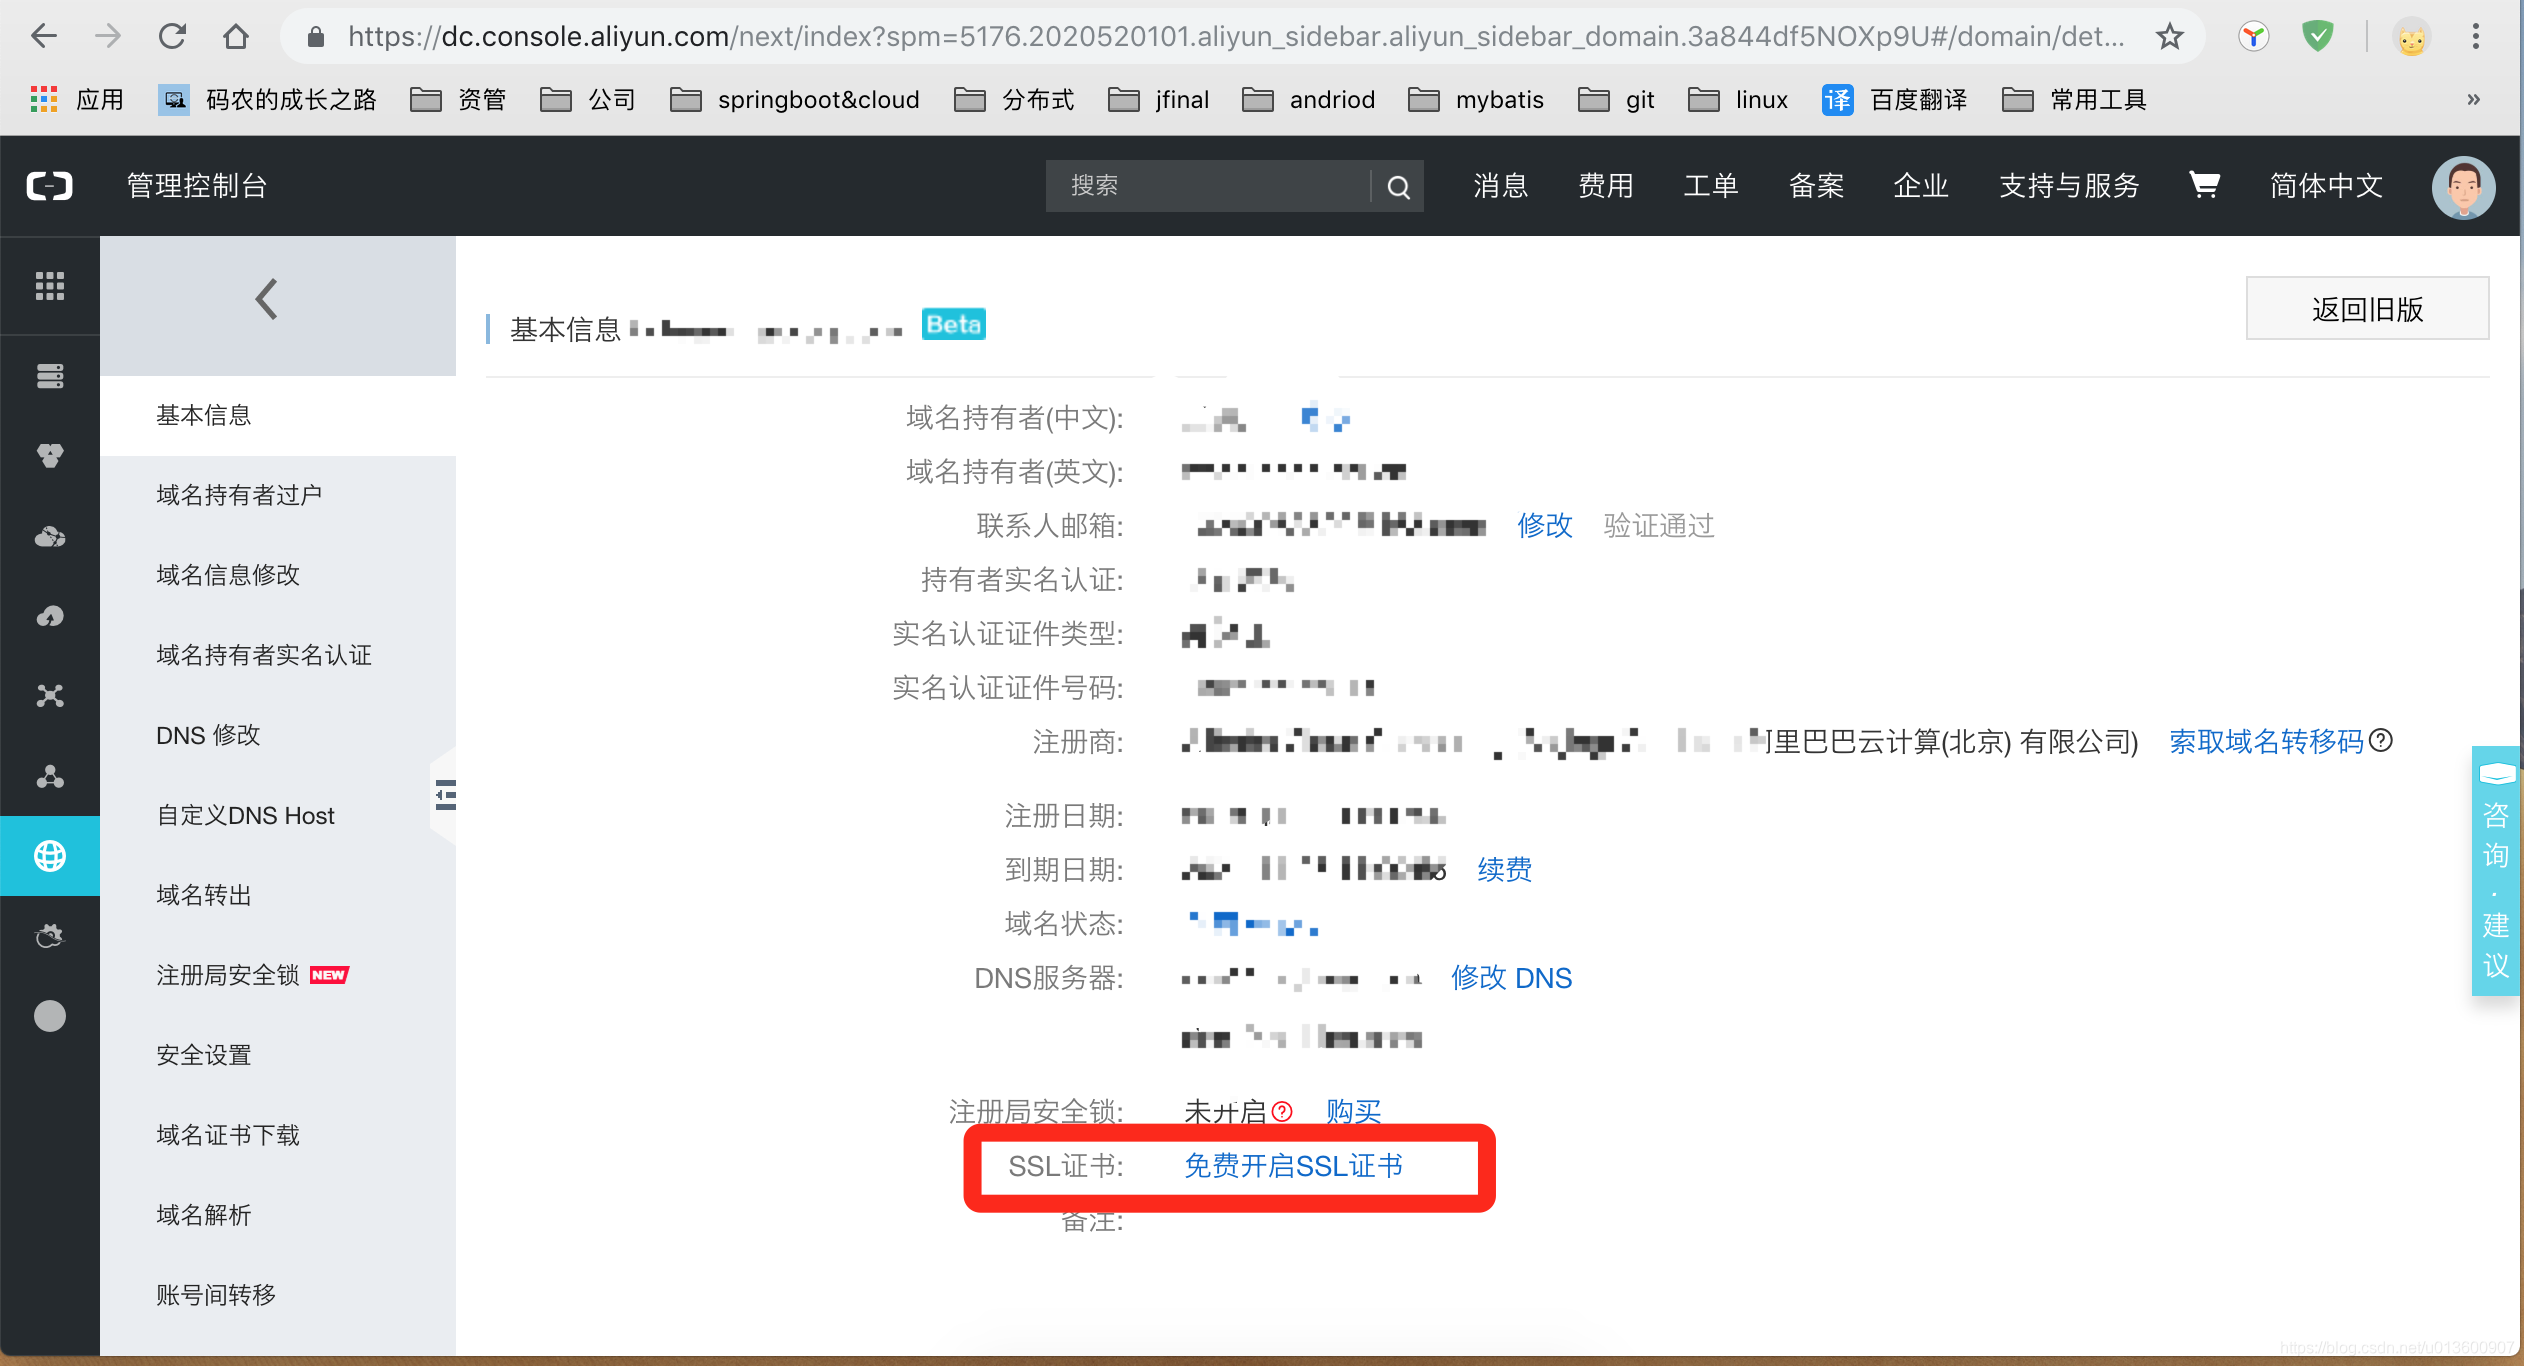Go to browser home icon
Viewport: 2524px width, 1366px height.
[236, 37]
